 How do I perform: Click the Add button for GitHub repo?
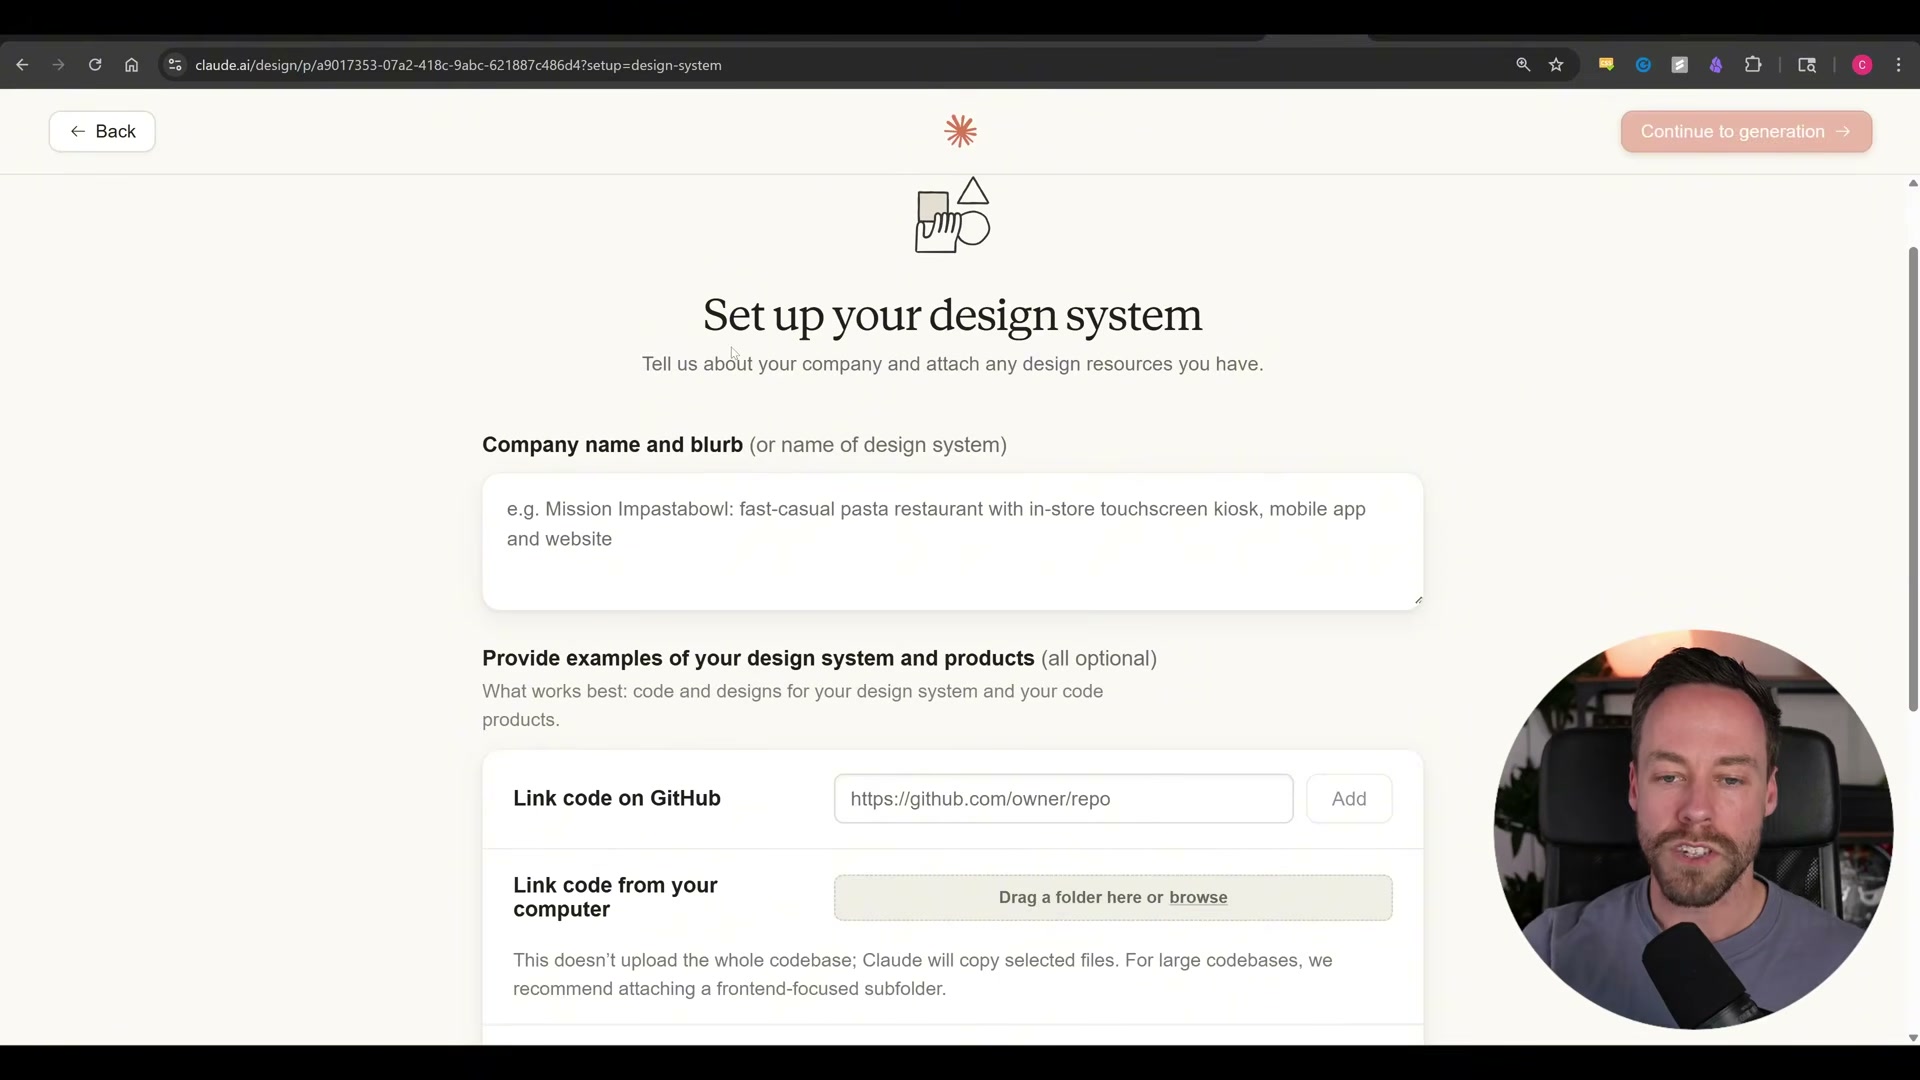pyautogui.click(x=1348, y=798)
